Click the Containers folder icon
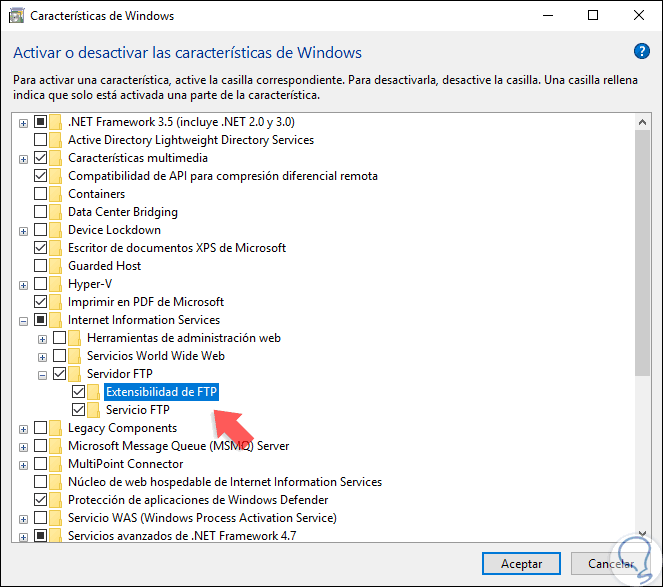This screenshot has width=663, height=587. pyautogui.click(x=57, y=194)
